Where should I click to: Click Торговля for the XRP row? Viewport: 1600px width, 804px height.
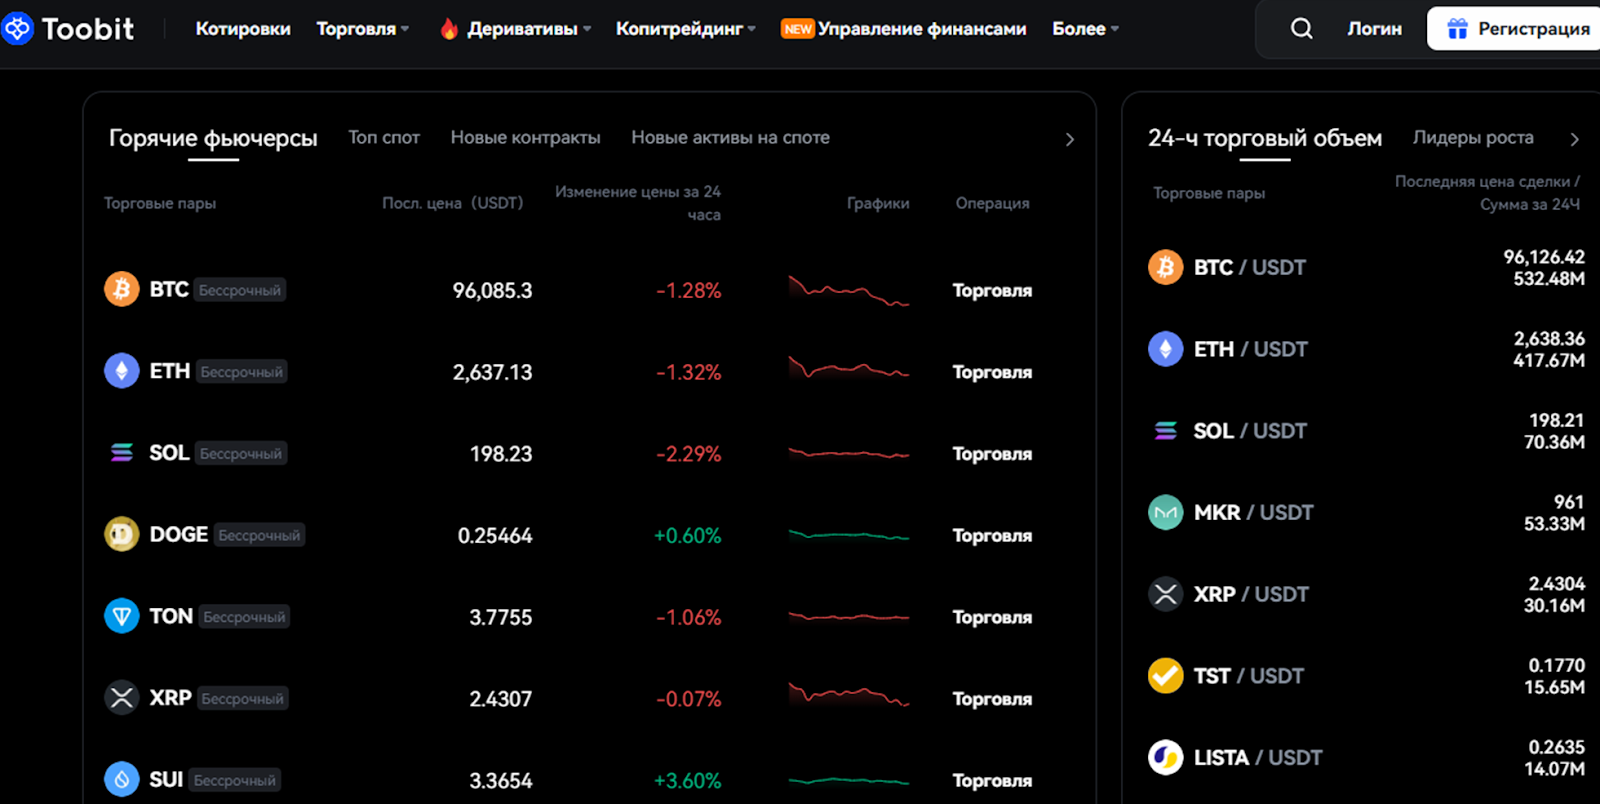(x=992, y=699)
